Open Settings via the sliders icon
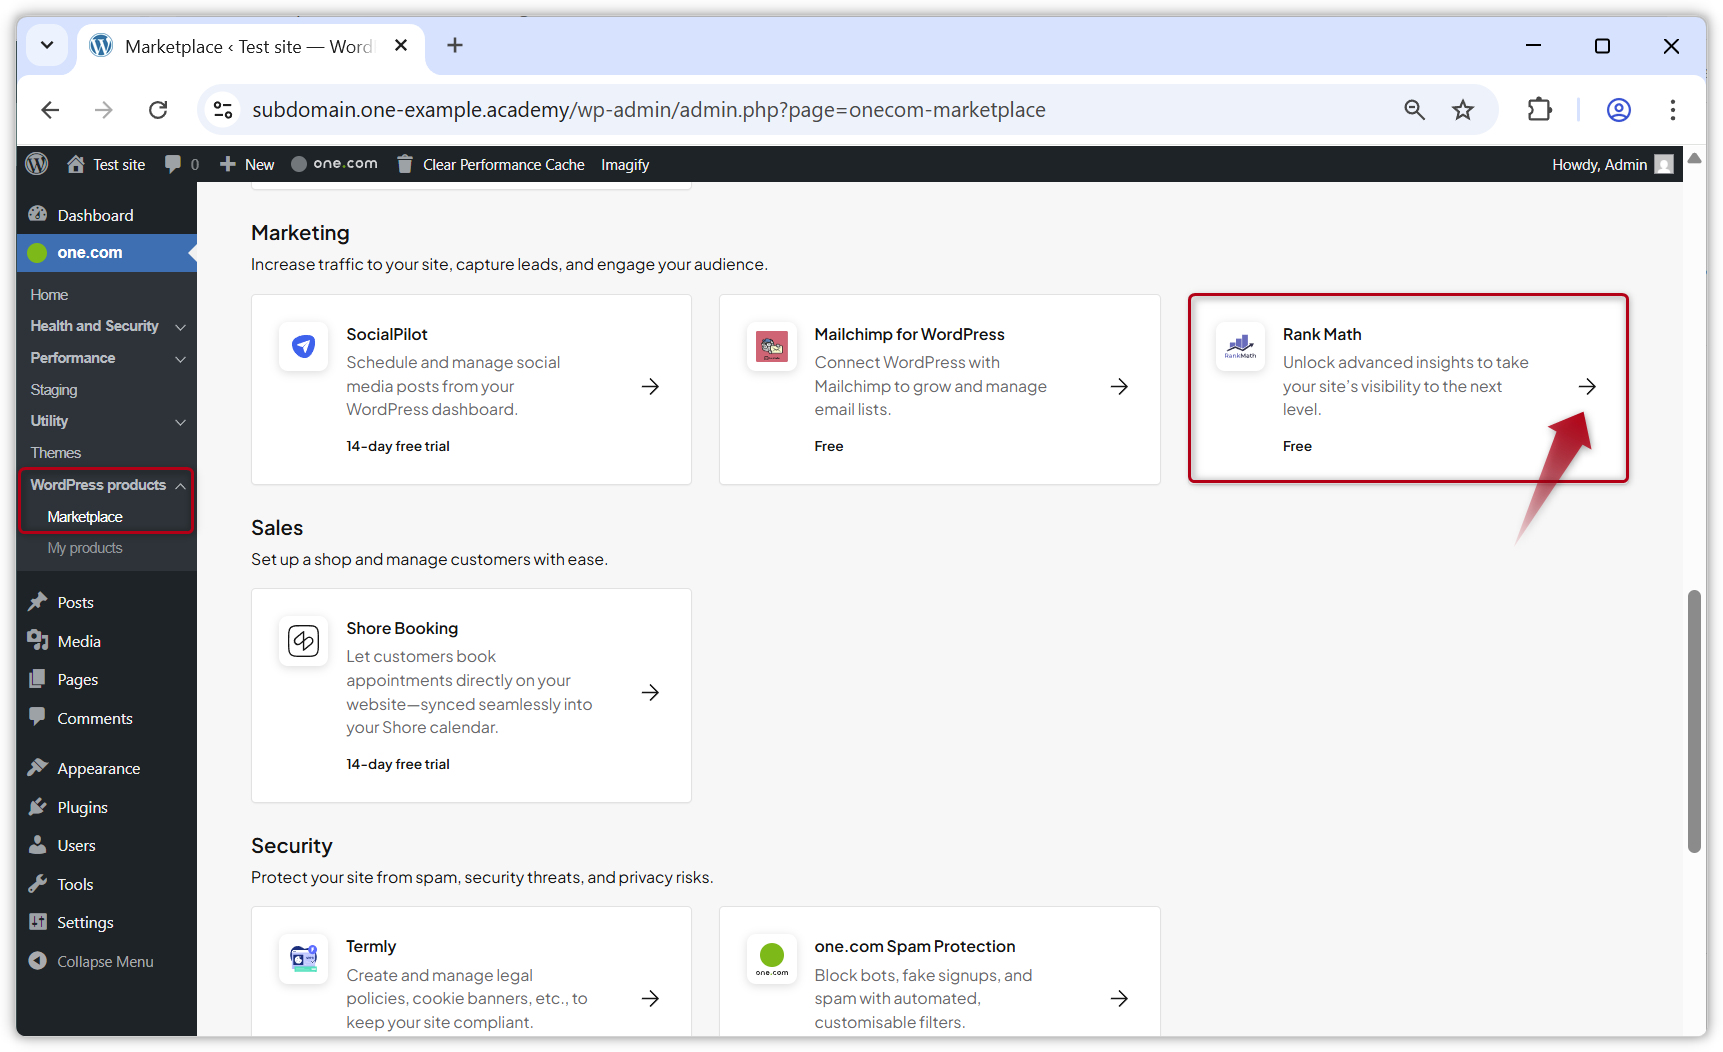1723x1052 pixels. [38, 922]
